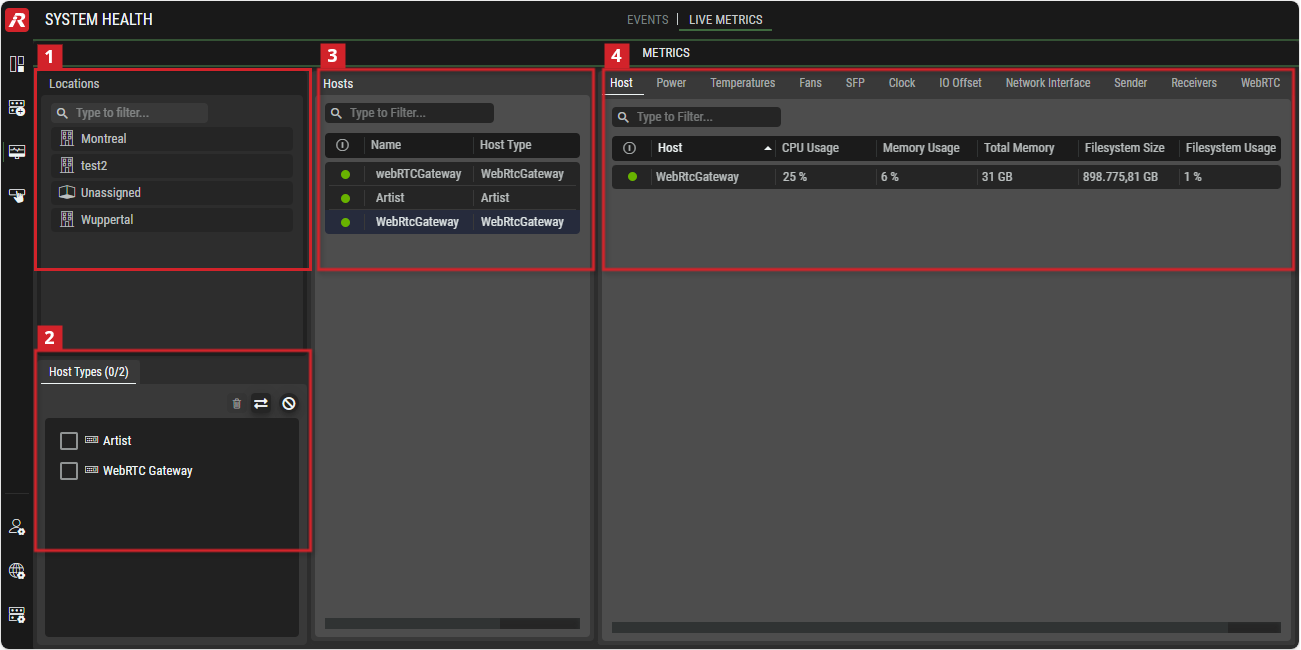Click green status dot of webRTCGateway host row
This screenshot has width=1301, height=650.
[x=345, y=174]
